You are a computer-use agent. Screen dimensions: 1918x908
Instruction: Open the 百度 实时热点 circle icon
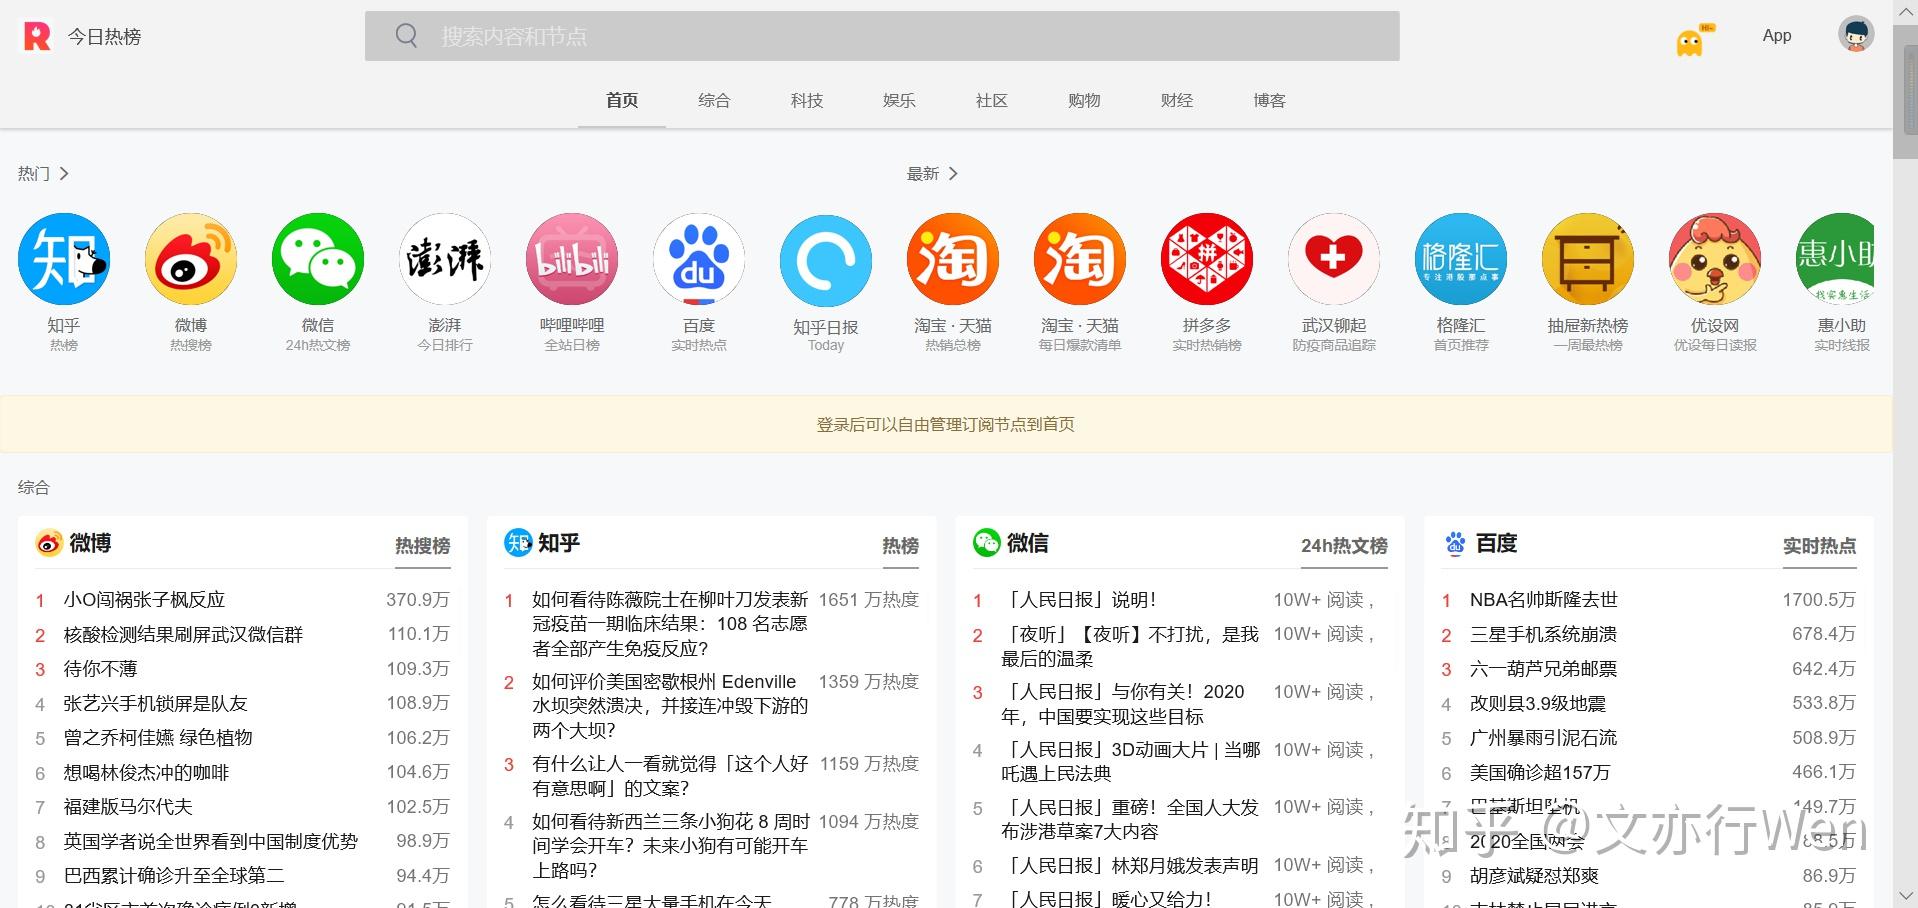click(699, 259)
